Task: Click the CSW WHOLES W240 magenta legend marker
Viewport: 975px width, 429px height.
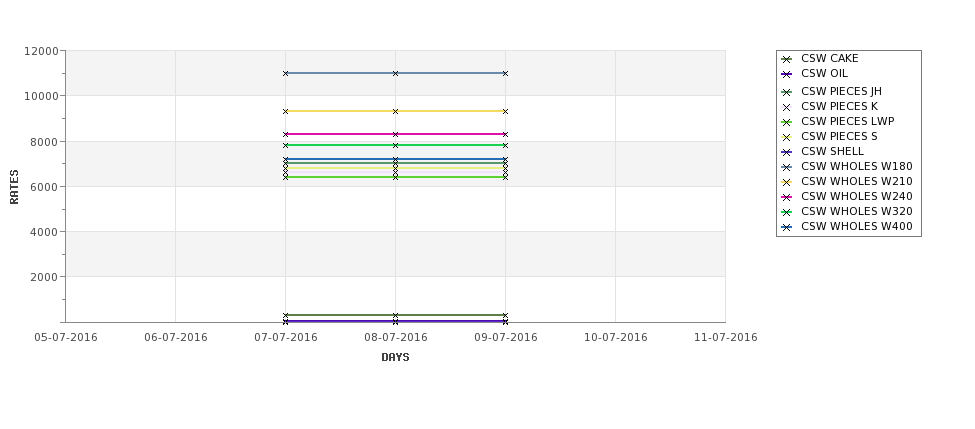Action: tap(787, 197)
